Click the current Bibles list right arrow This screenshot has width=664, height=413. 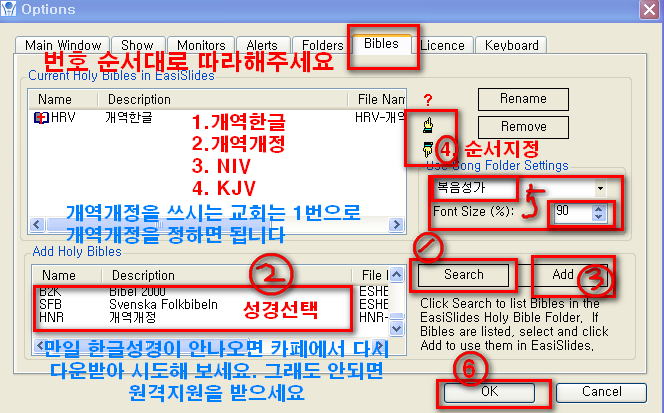pos(396,224)
